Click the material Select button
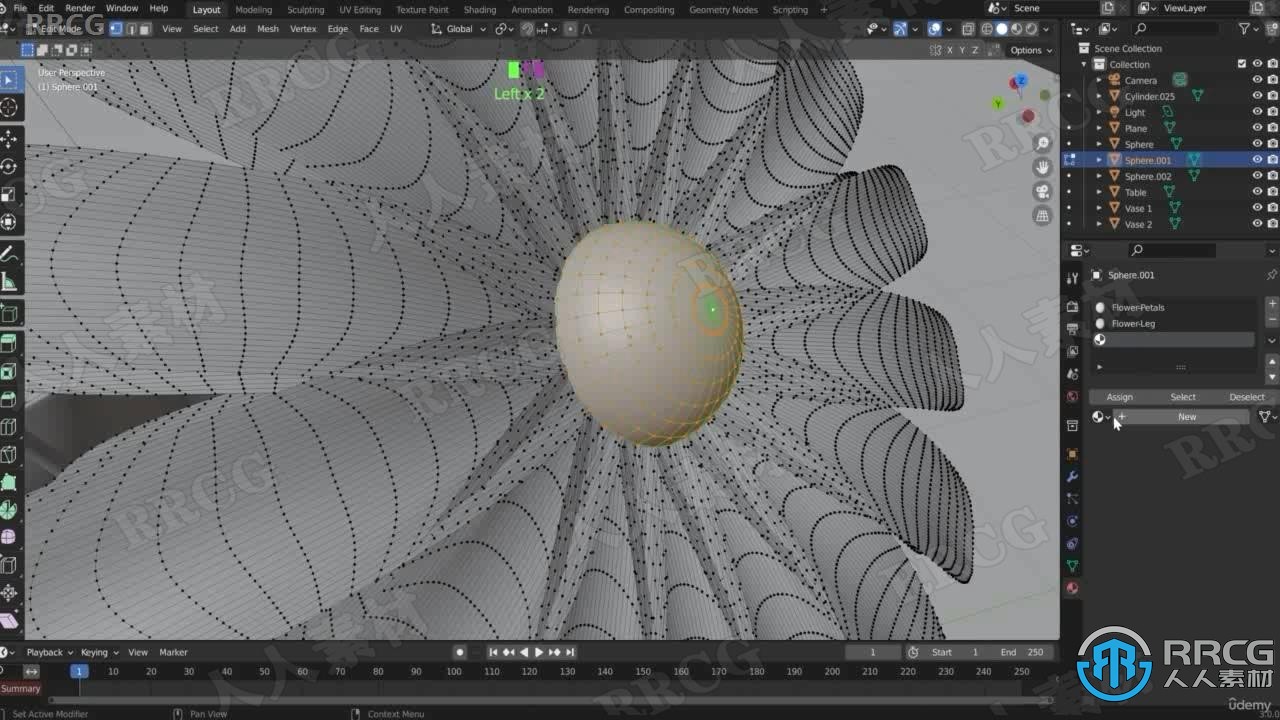The height and width of the screenshot is (720, 1280). coord(1183,397)
